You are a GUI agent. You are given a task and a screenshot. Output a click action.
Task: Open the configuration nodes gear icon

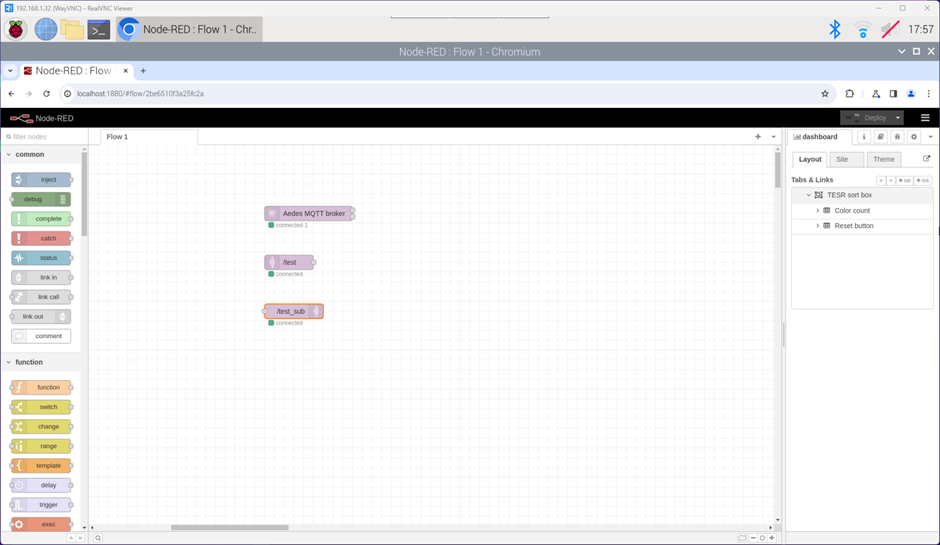(x=914, y=137)
